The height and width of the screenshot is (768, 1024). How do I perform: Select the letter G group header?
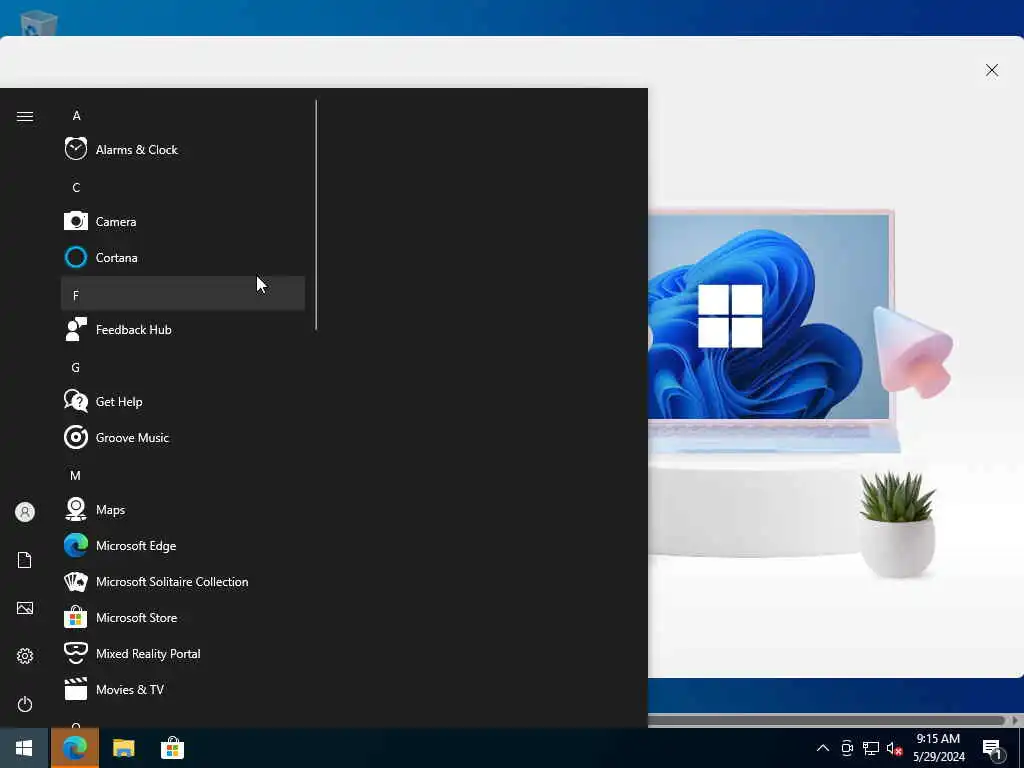[x=76, y=368]
